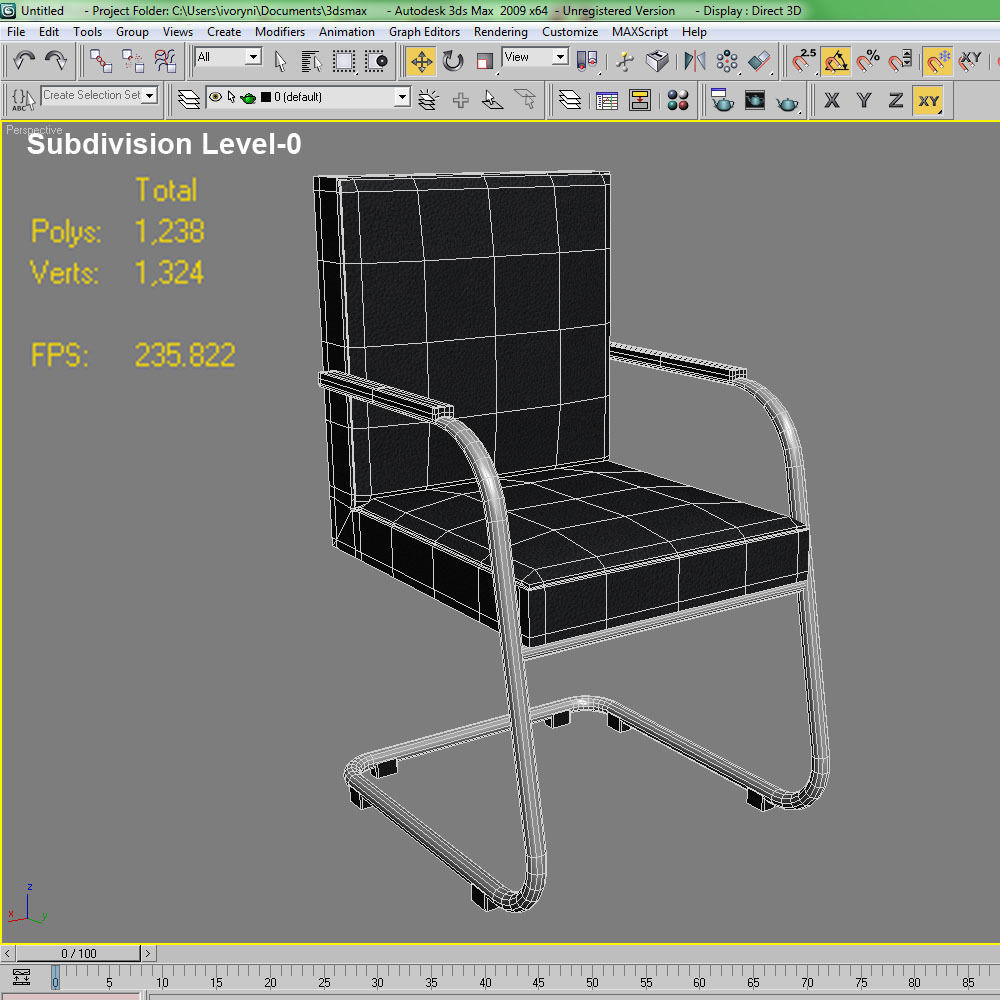Open Mini Curve Editor icon by track bar
The height and width of the screenshot is (1000, 1000).
tap(22, 976)
